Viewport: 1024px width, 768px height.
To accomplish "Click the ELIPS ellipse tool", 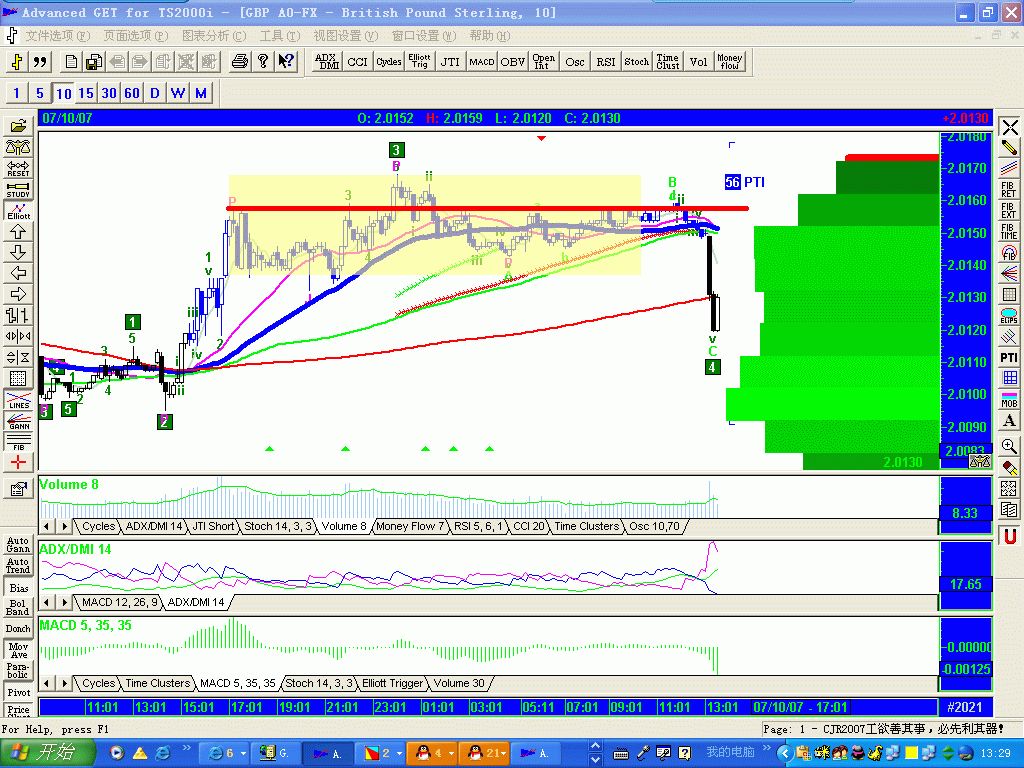I will pyautogui.click(x=1009, y=315).
